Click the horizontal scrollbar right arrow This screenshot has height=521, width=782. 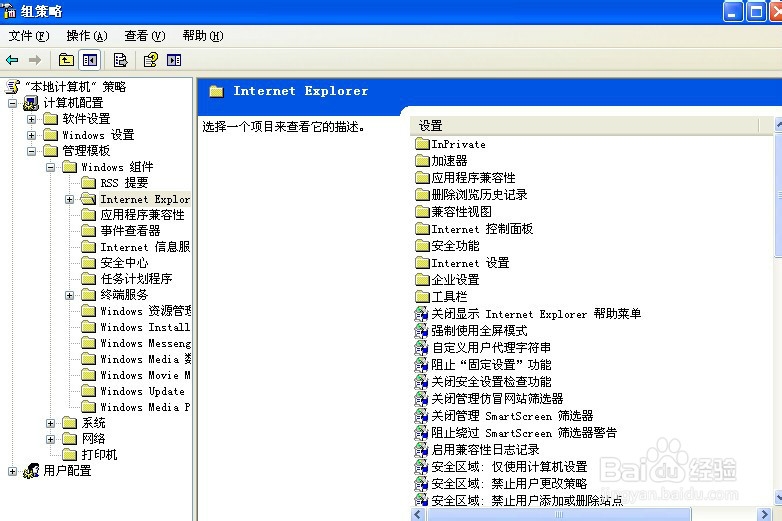tap(764, 514)
